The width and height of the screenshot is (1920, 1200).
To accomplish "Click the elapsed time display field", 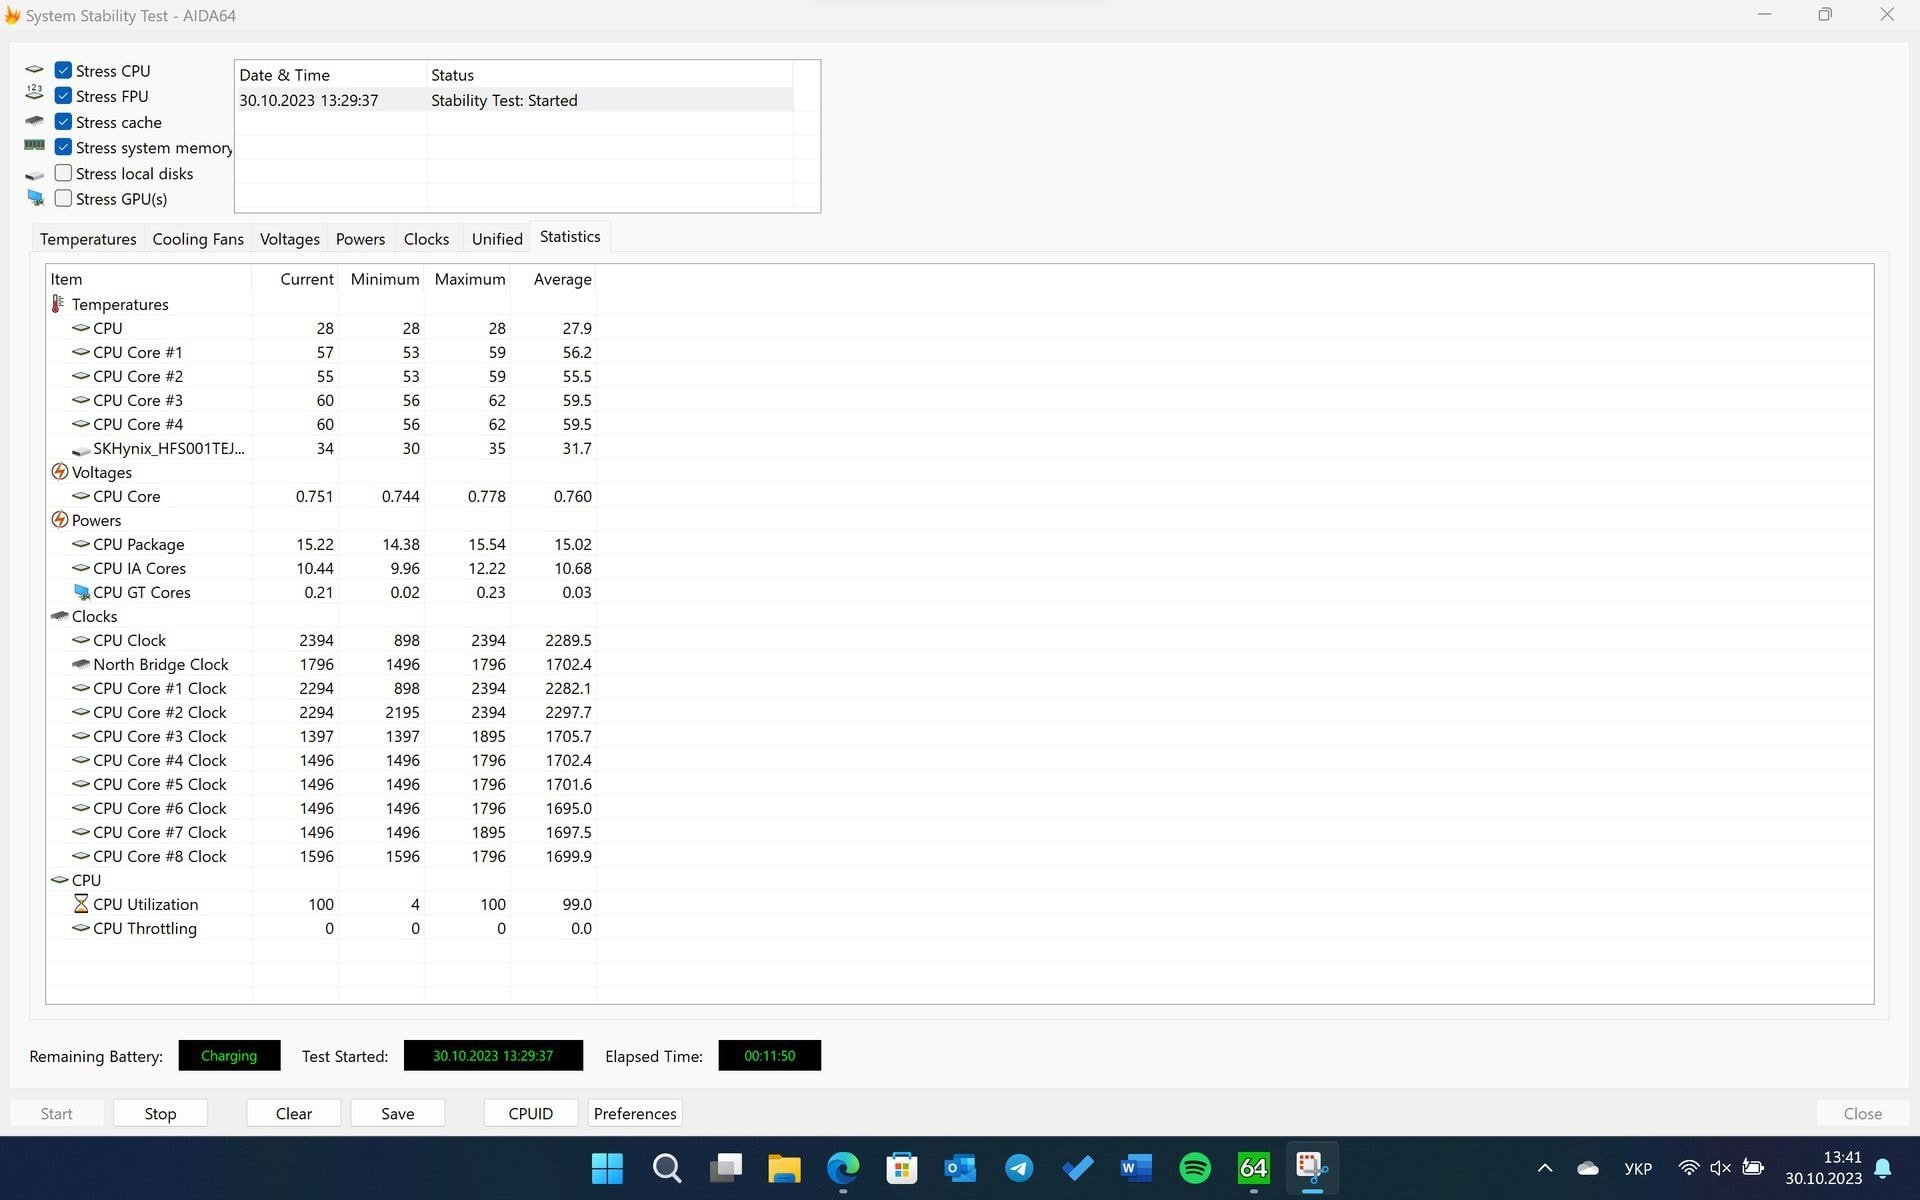I will pyautogui.click(x=770, y=1055).
